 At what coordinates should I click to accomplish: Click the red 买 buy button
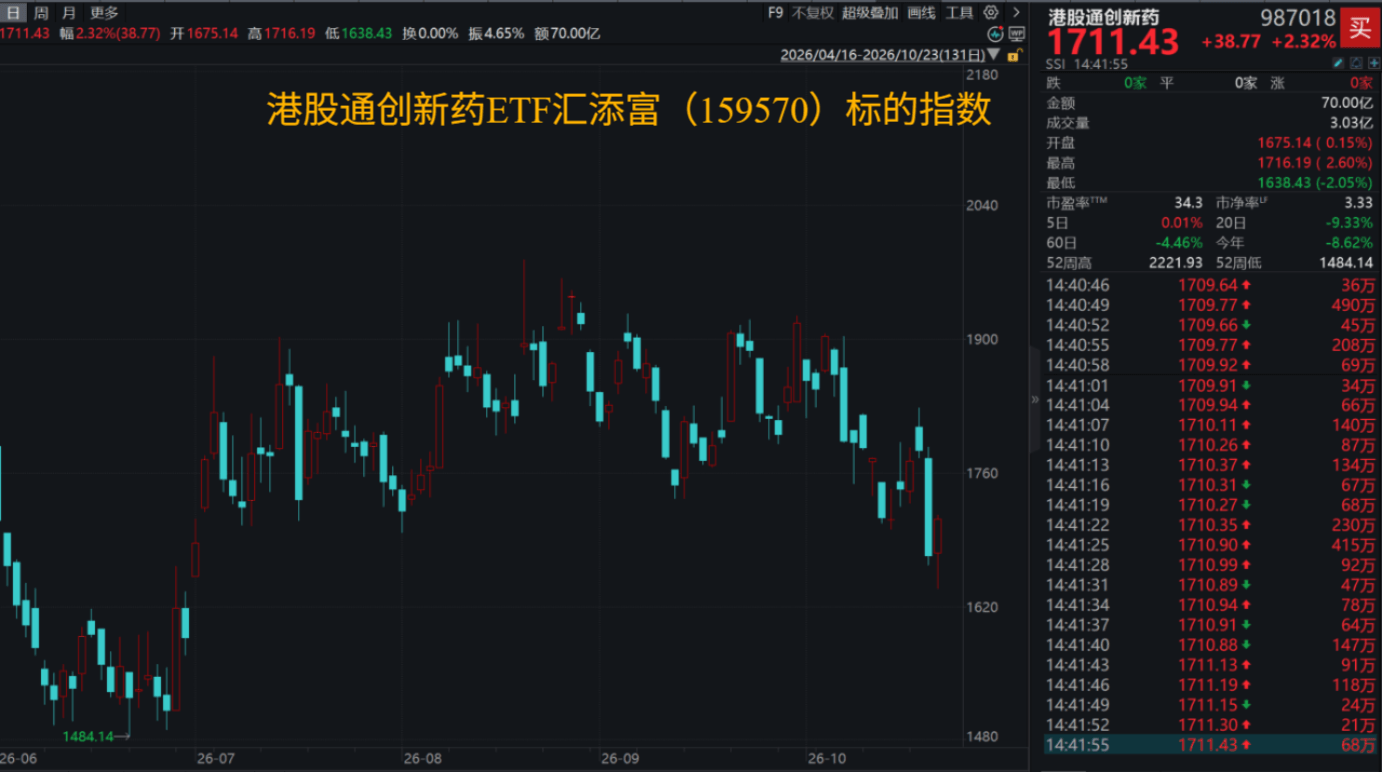click(1360, 27)
